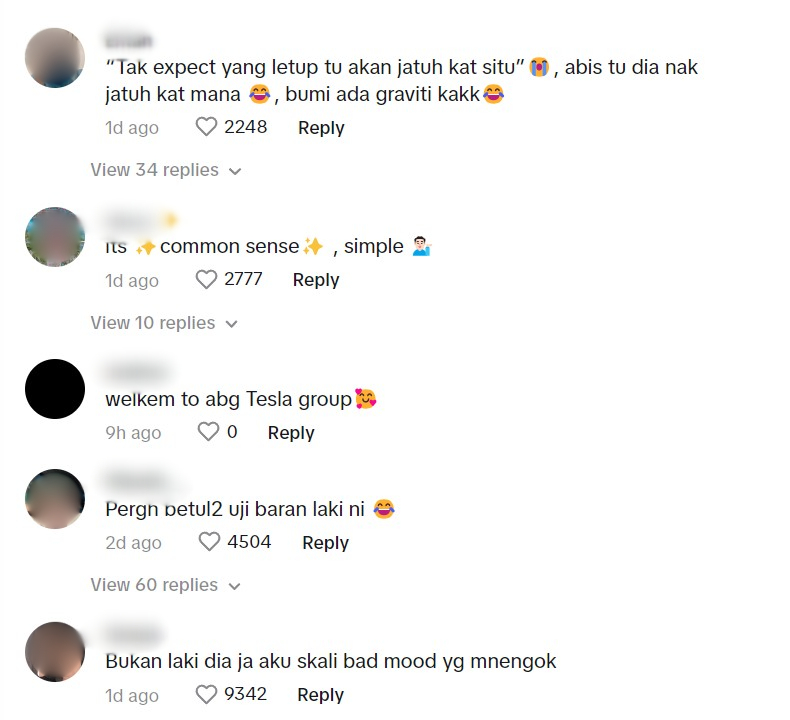Screen dimensions: 790x720
Task: Open avatar of bad mood commenter
Action: (55, 652)
